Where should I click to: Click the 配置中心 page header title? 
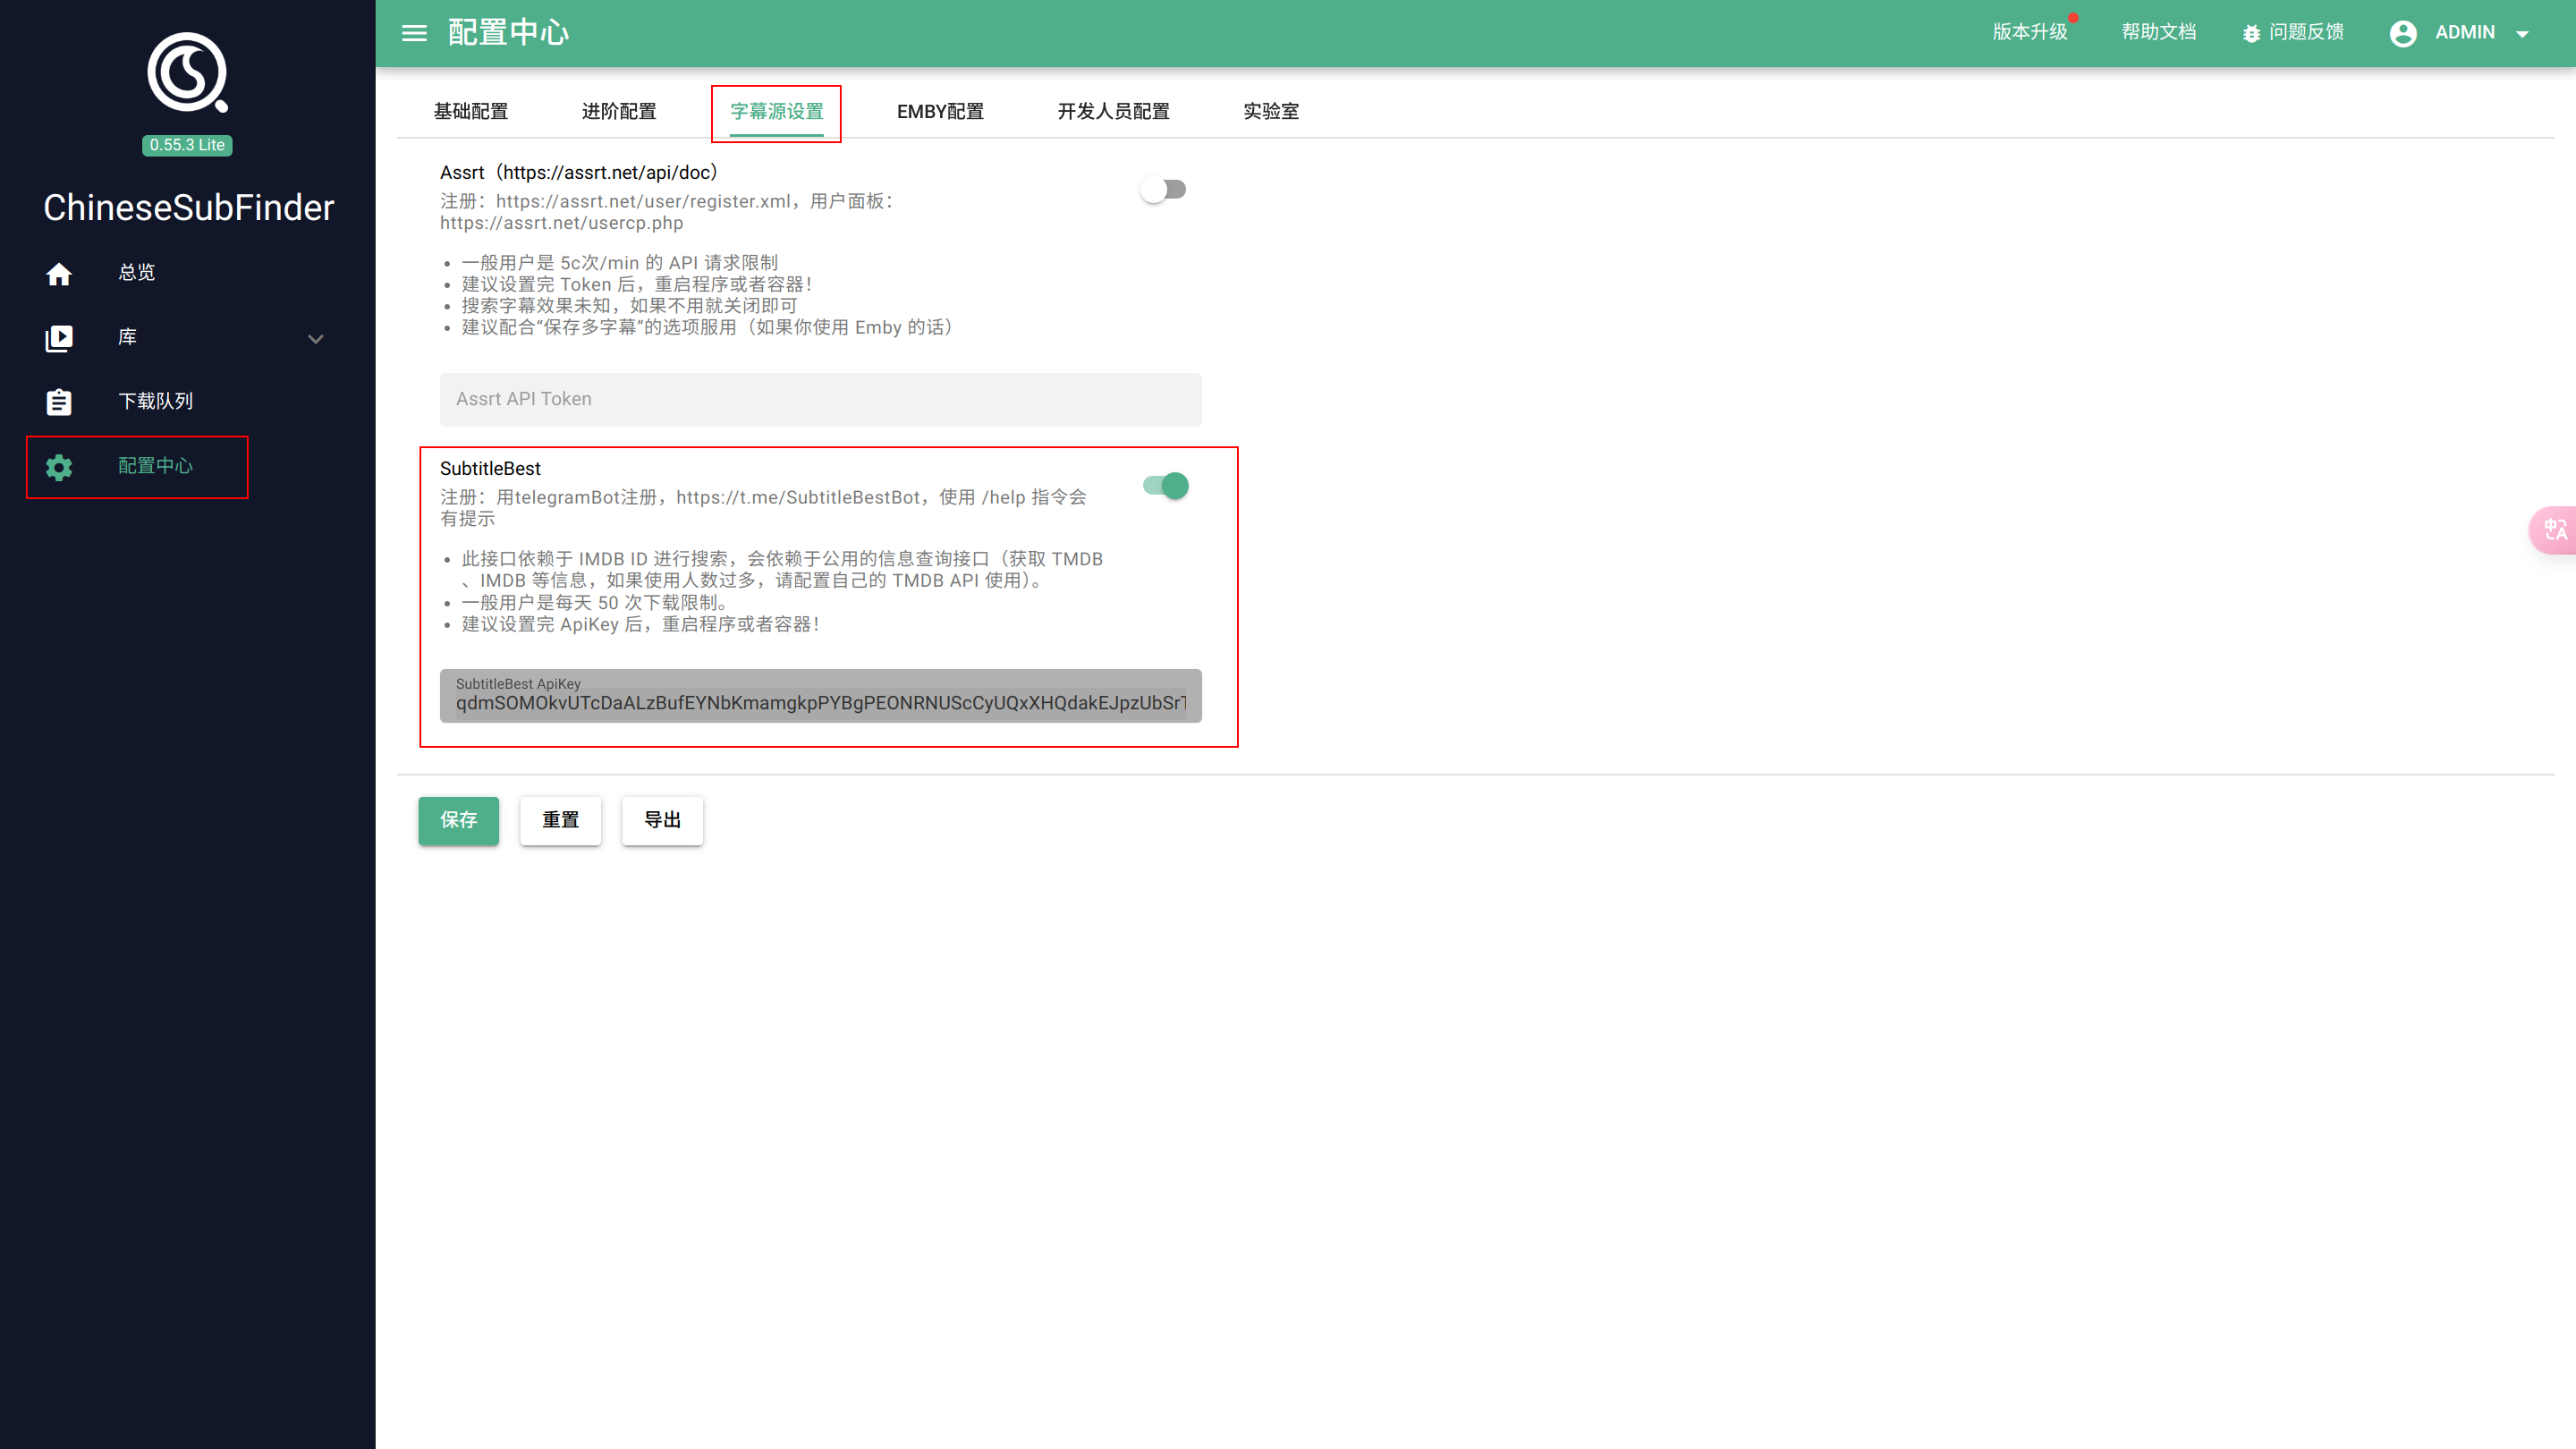[x=508, y=33]
